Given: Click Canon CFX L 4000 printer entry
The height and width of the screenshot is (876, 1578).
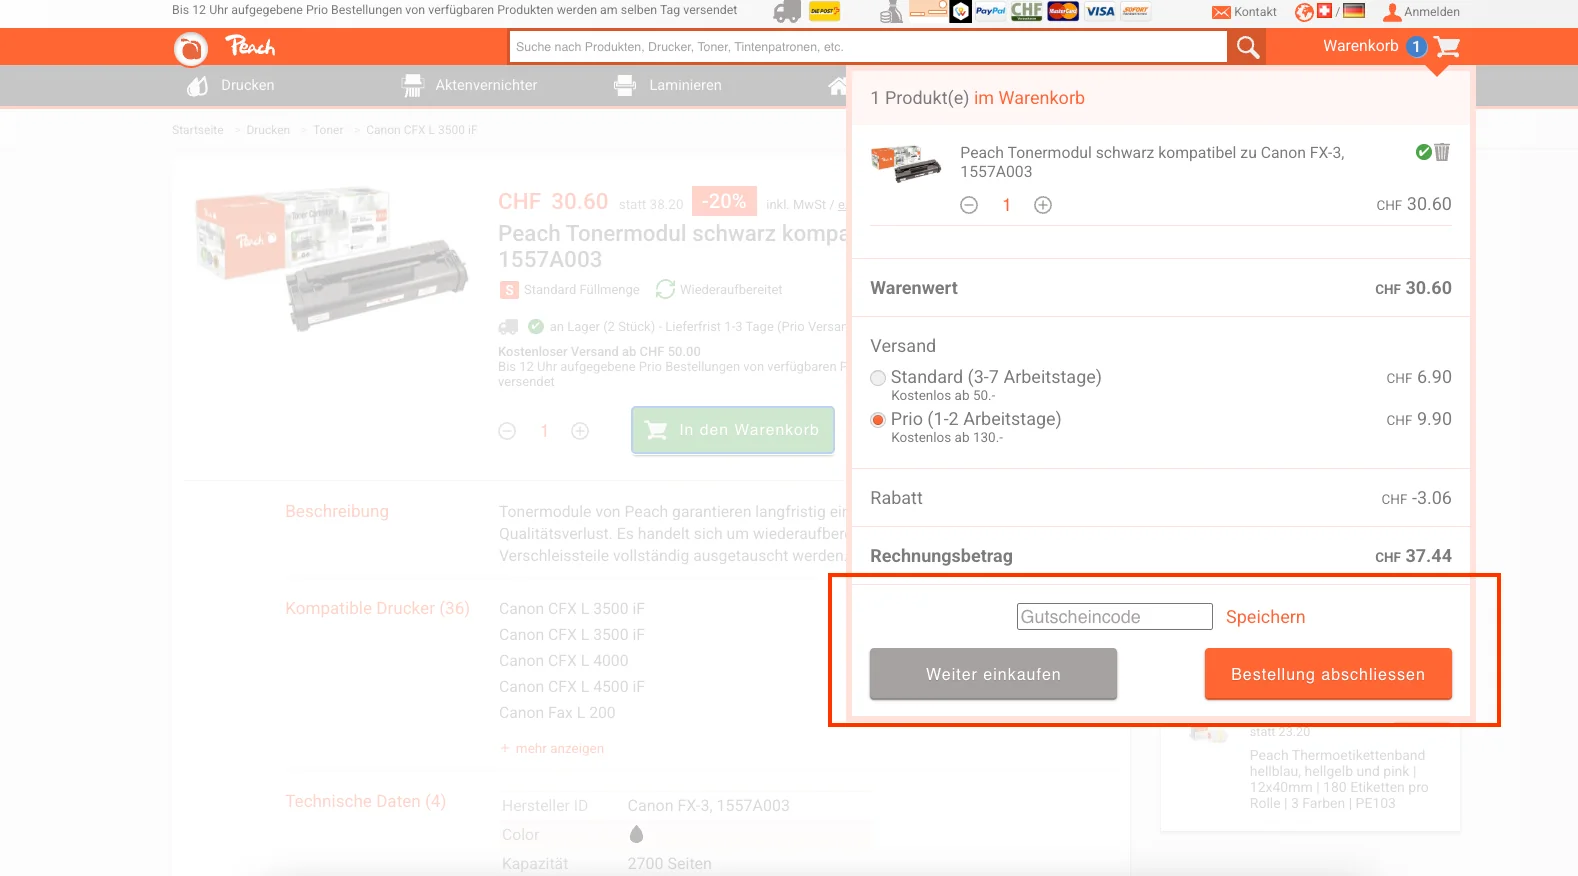Looking at the screenshot, I should point(564,661).
